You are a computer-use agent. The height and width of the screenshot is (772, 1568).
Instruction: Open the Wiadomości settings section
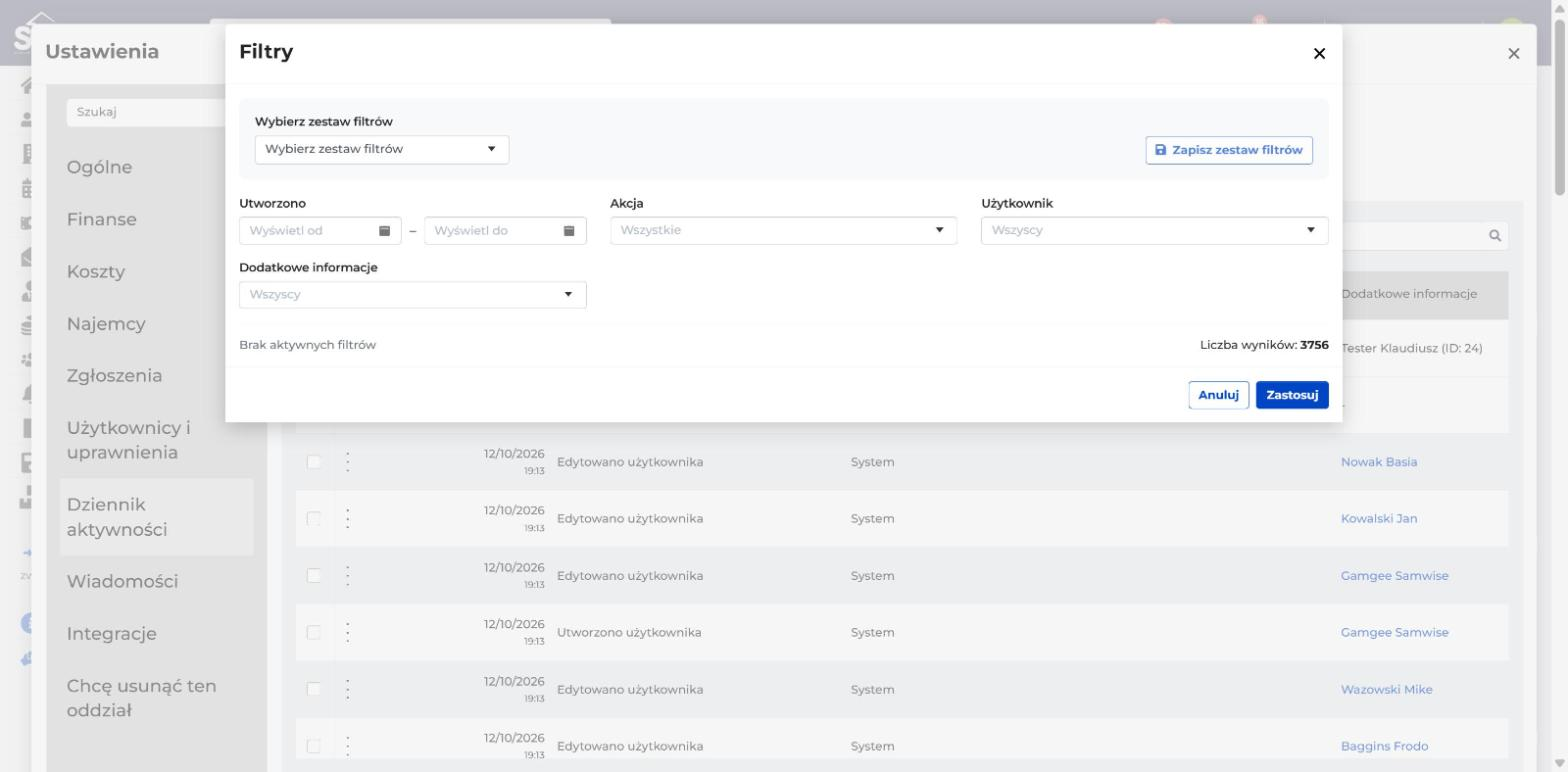pyautogui.click(x=123, y=581)
